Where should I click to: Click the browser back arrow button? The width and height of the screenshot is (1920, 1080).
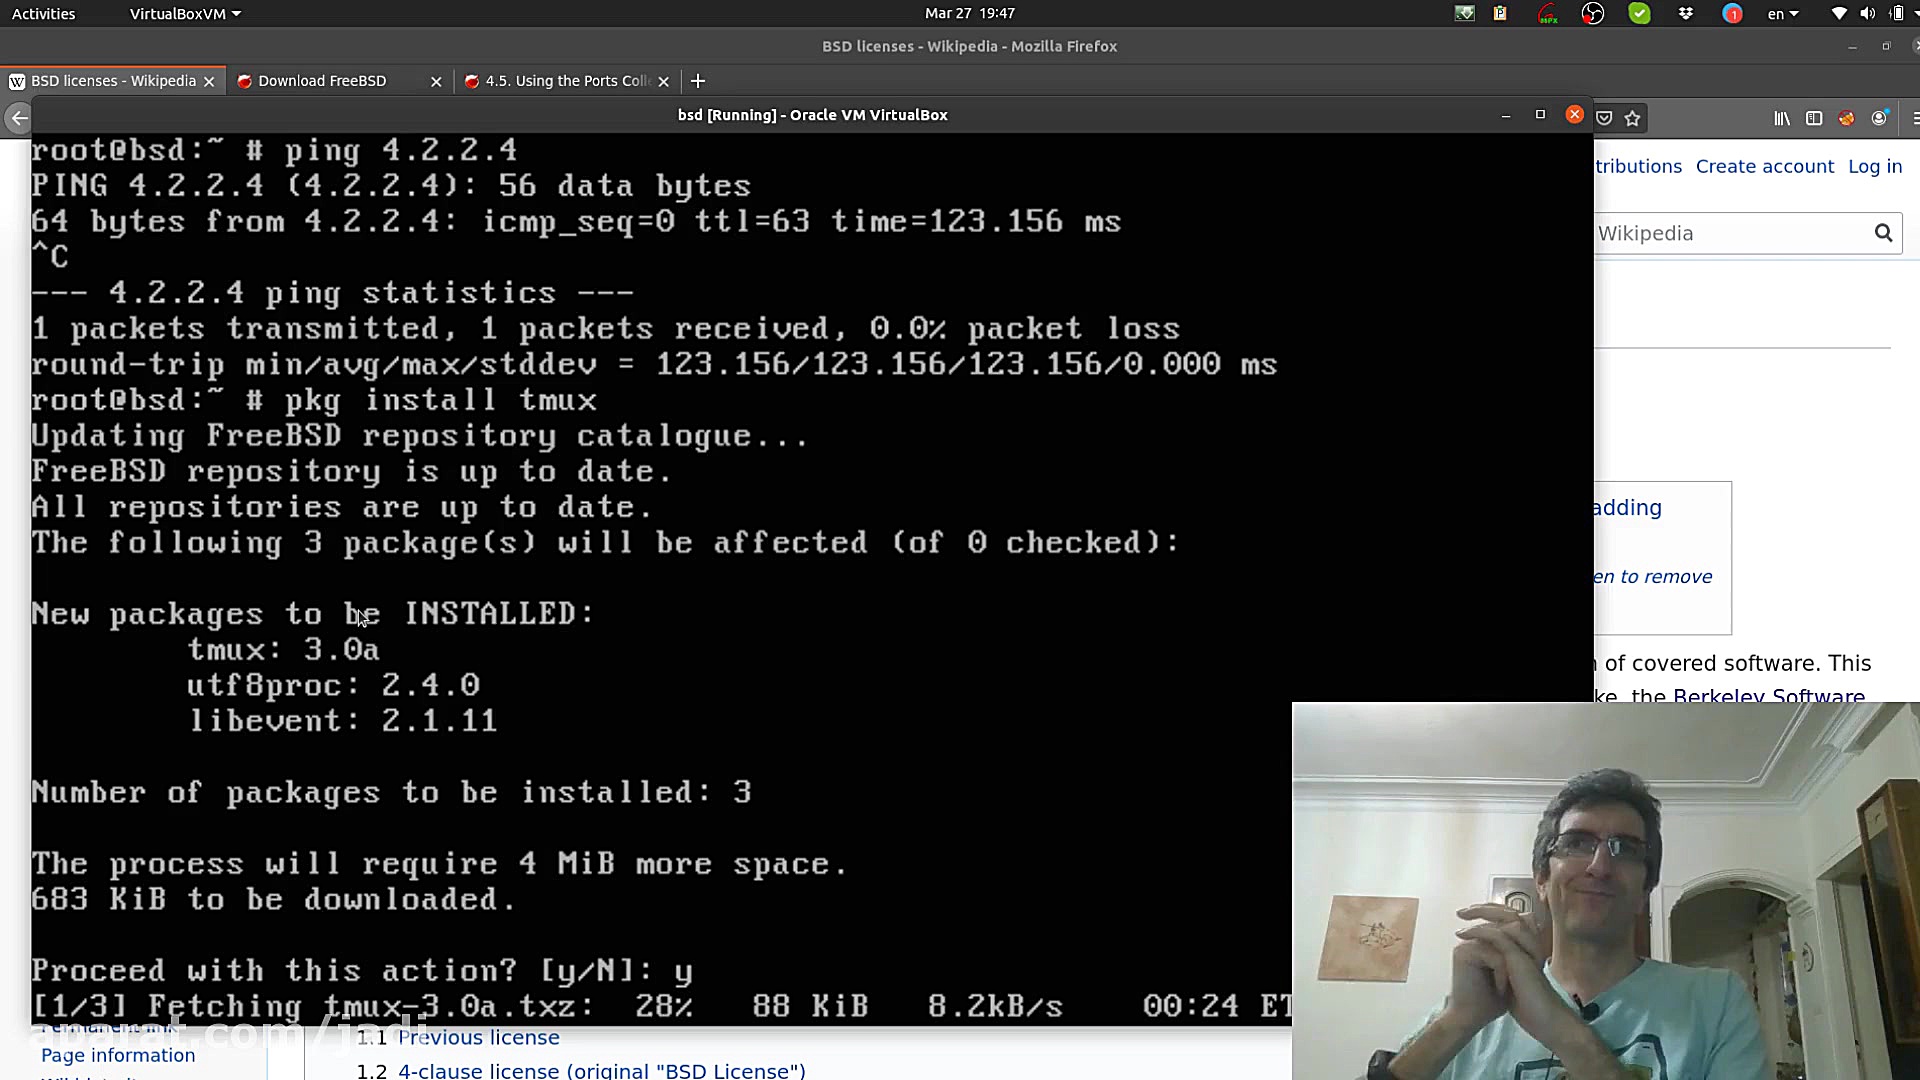click(x=18, y=118)
